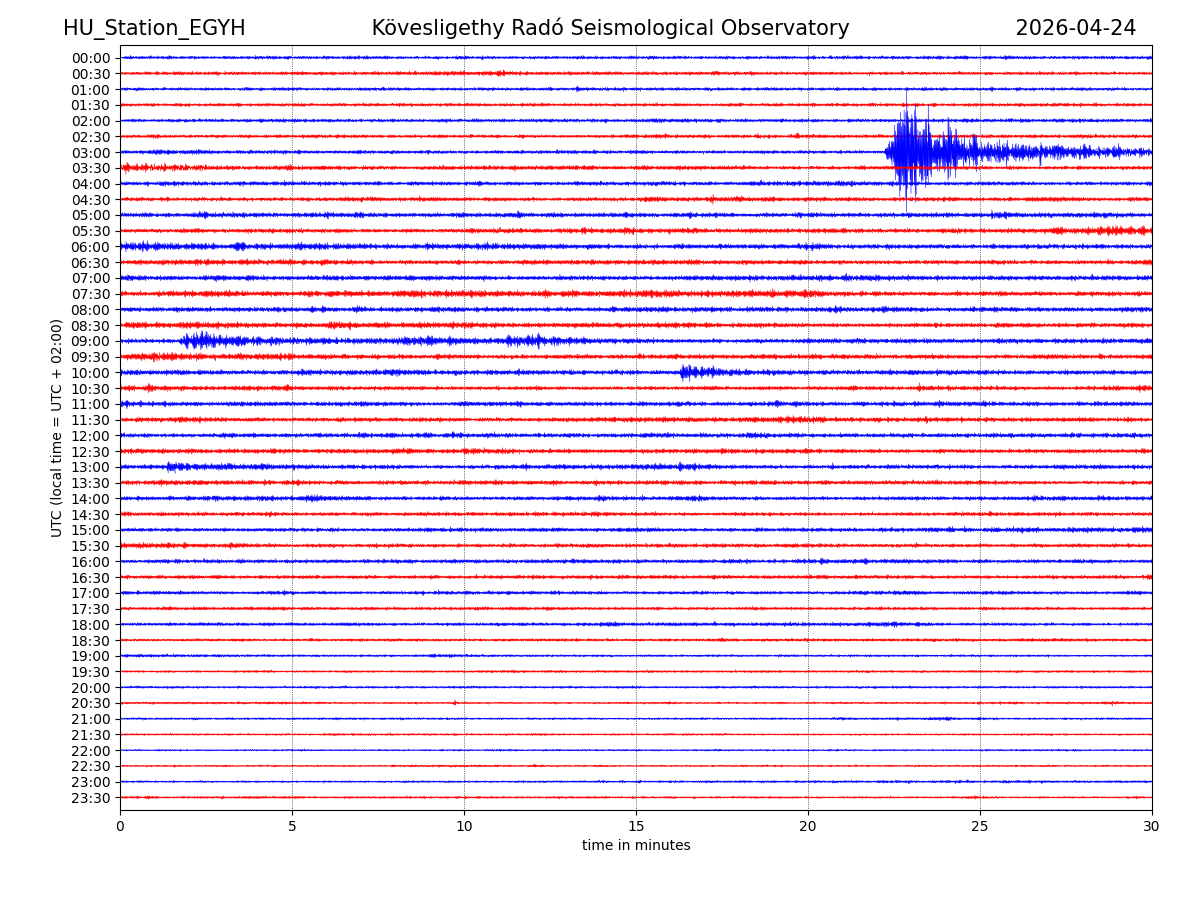
Task: Click the HU_Station_EGYH station label
Action: [x=154, y=28]
